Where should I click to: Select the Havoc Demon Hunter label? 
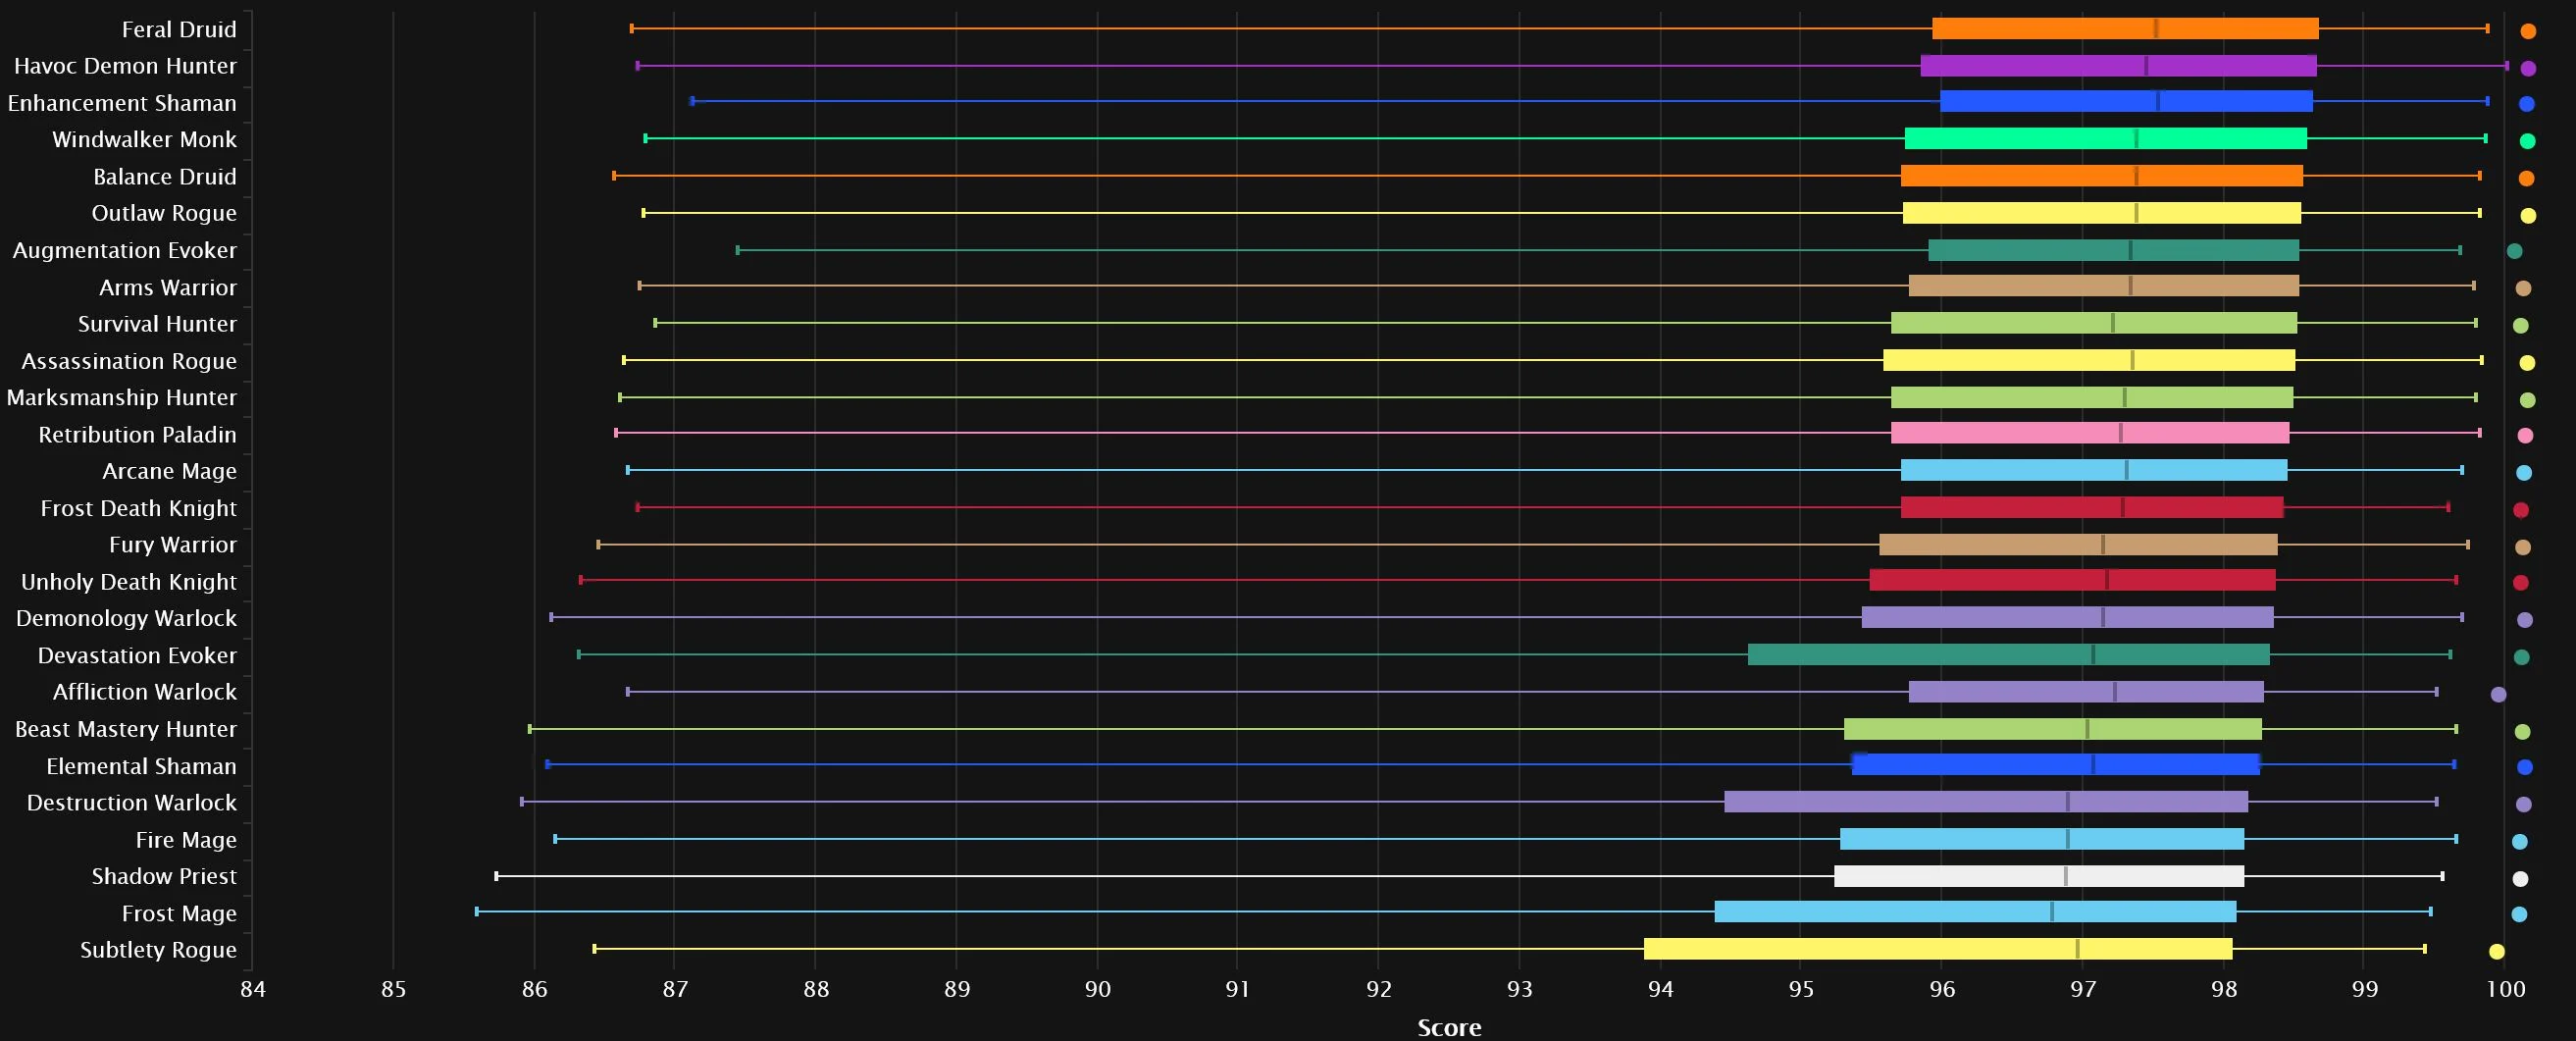[125, 66]
